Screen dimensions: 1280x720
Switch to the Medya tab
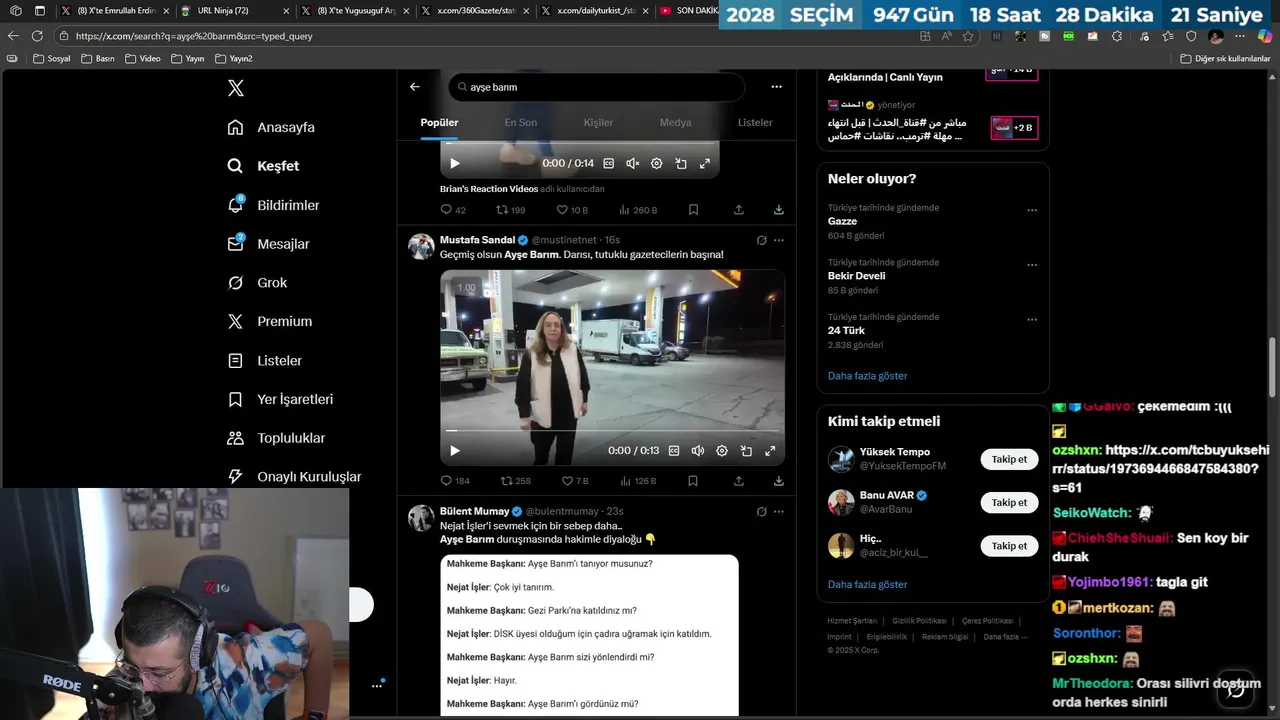click(x=675, y=122)
